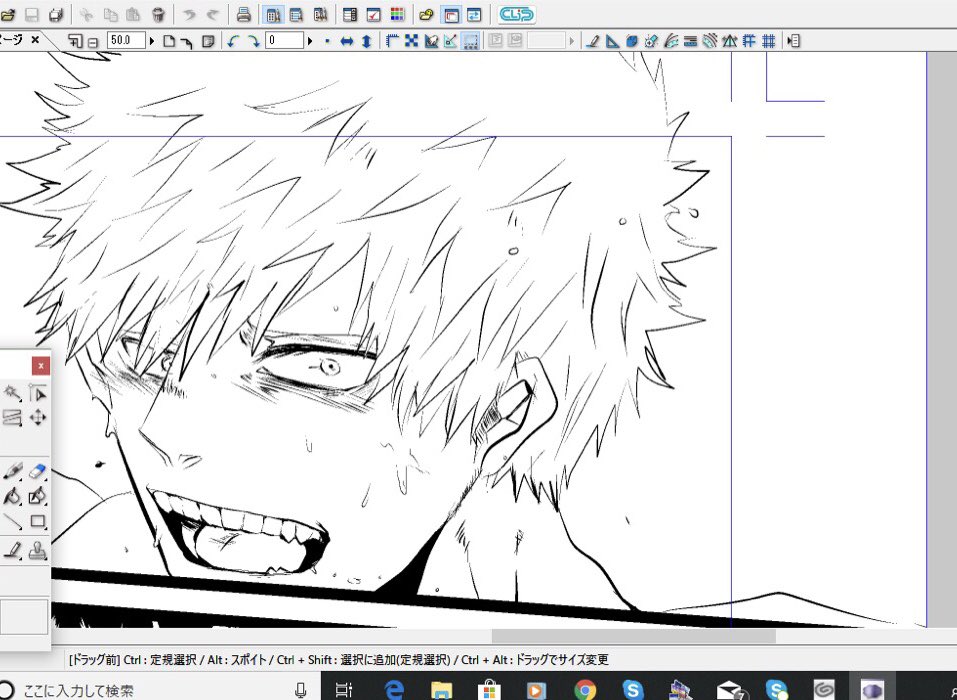Click the blue cube snap icon

632,41
